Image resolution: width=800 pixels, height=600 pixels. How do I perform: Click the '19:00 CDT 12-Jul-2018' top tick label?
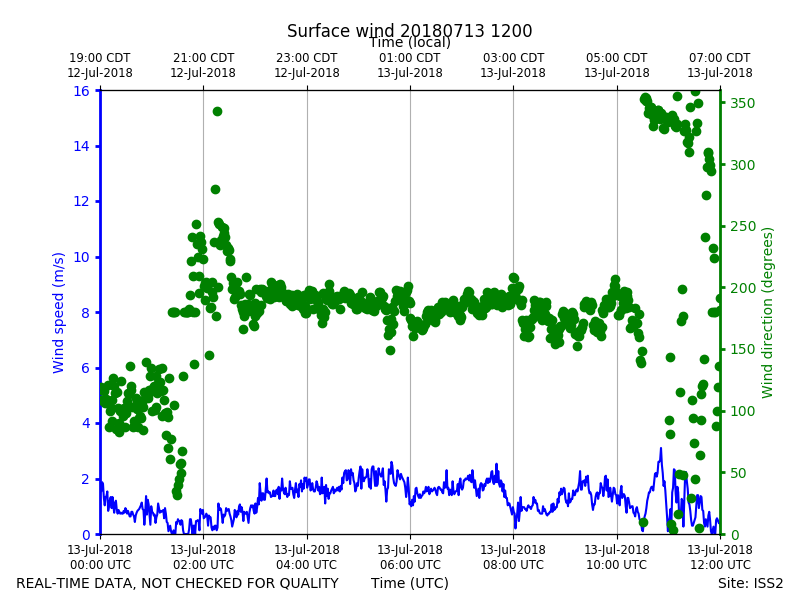tap(100, 65)
